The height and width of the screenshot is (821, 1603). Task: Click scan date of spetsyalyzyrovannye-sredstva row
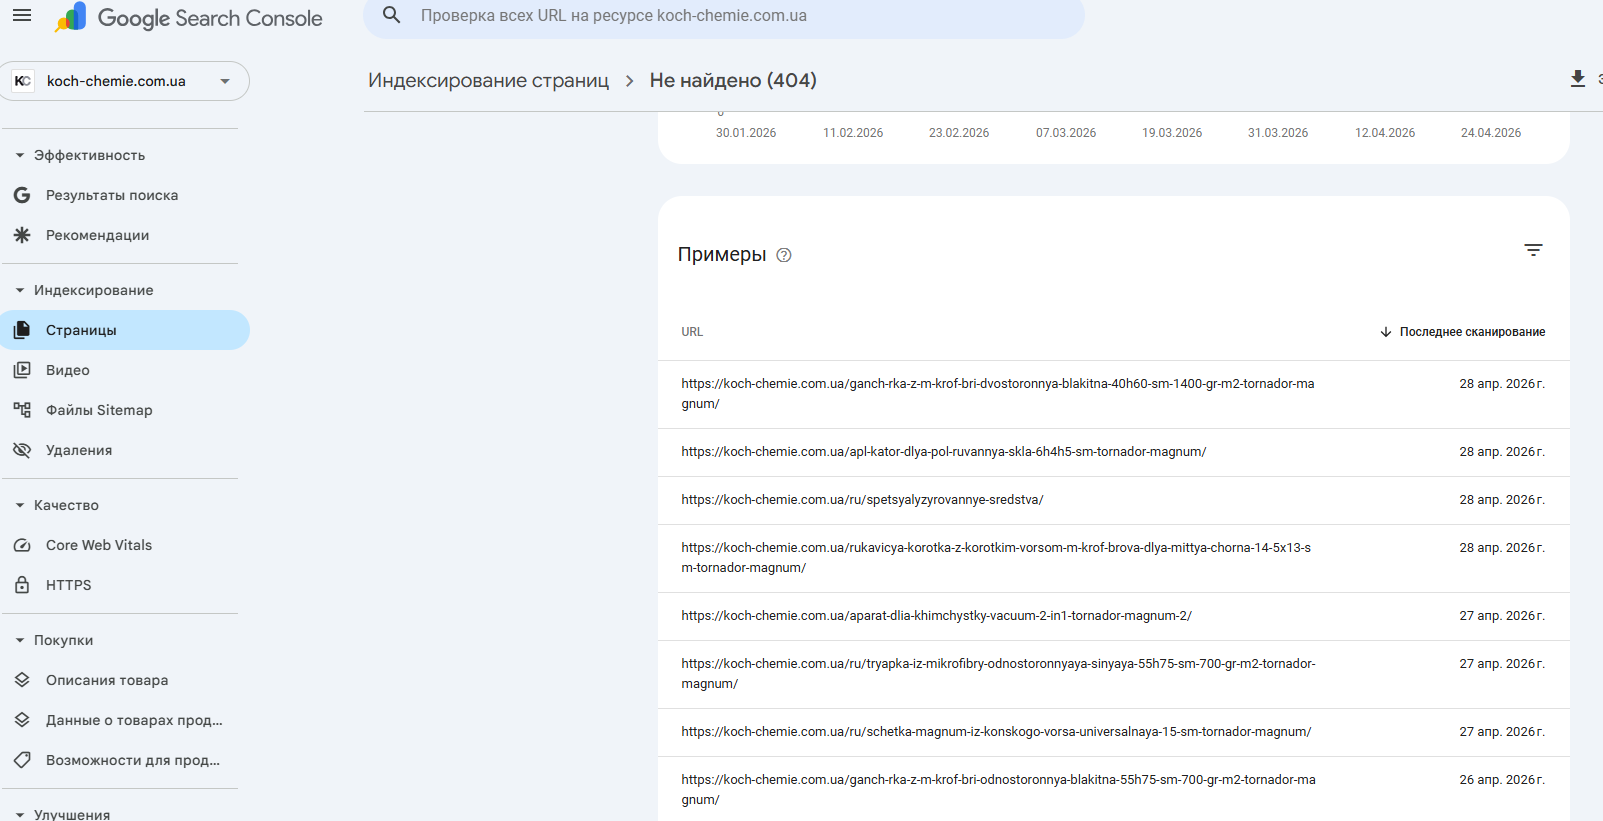[x=1502, y=500]
